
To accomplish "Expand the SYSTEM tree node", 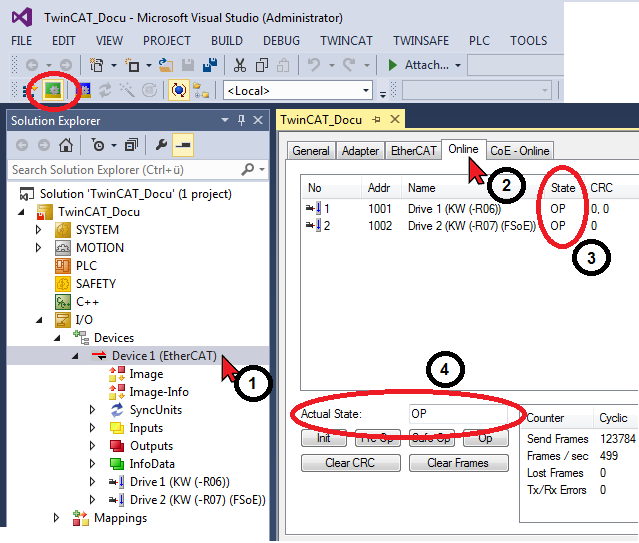I will click(39, 230).
